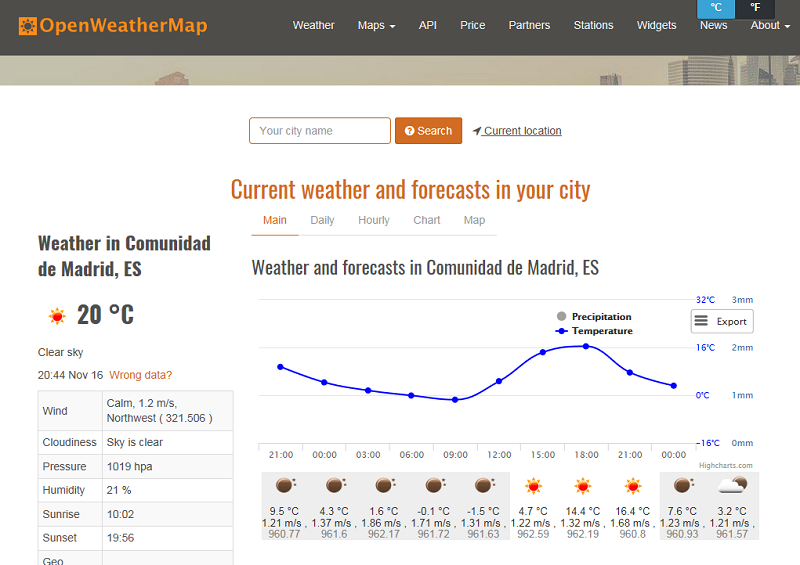Open the chart Export menu
Screen dimensions: 800x565
[722, 322]
